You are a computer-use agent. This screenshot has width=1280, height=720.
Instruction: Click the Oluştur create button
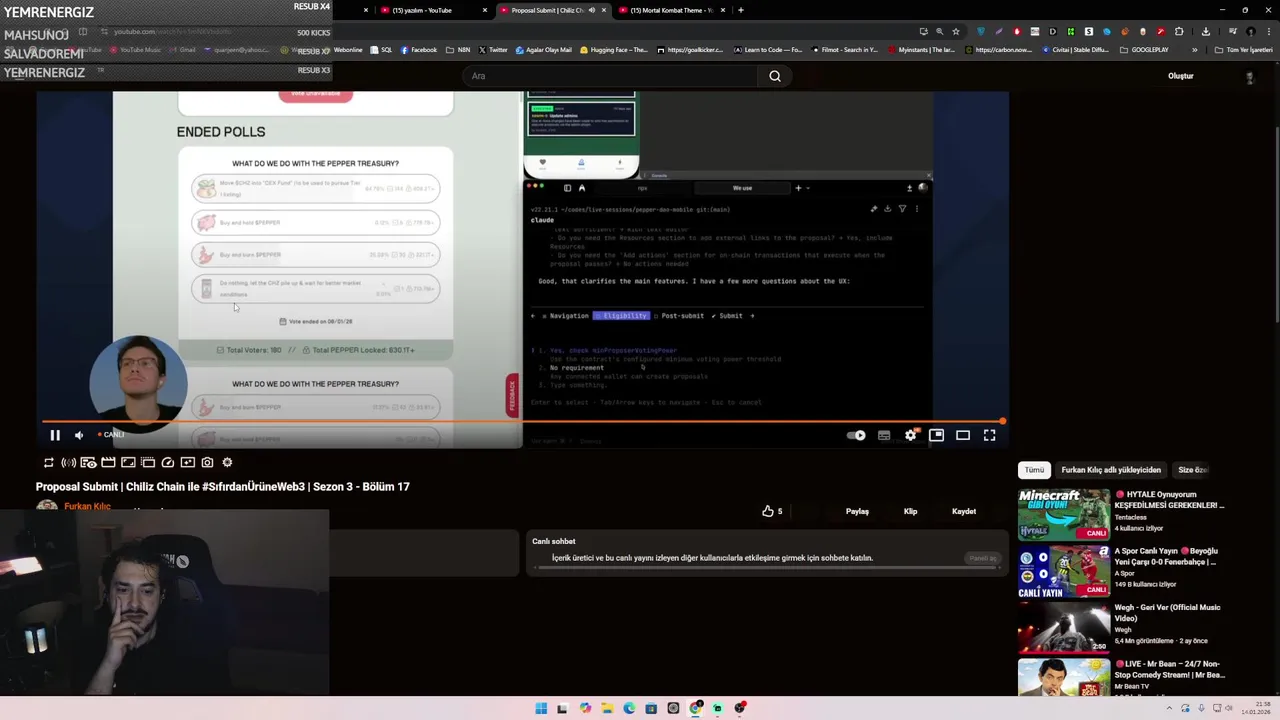click(x=1181, y=76)
